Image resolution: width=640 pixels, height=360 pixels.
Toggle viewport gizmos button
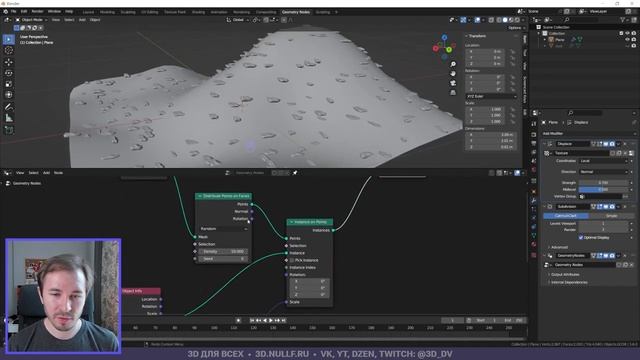(x=463, y=20)
